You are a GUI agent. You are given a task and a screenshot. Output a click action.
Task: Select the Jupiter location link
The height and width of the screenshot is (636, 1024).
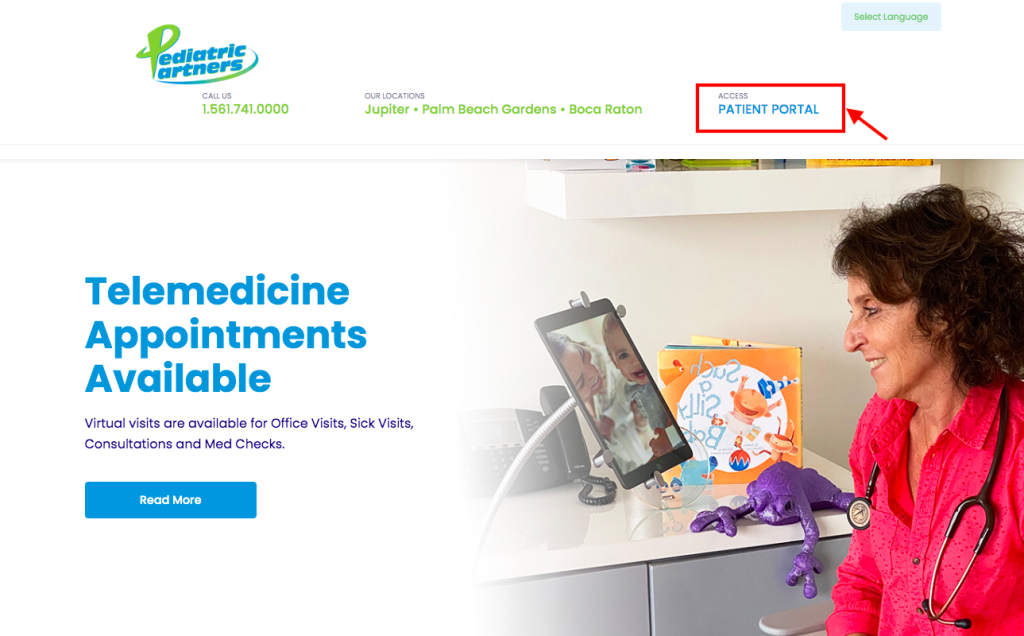pos(387,109)
